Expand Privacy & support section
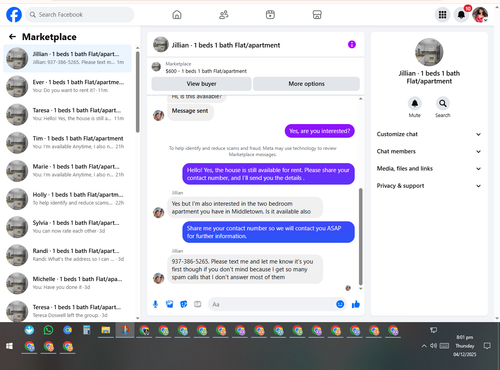This screenshot has width=500, height=370. pos(429,186)
